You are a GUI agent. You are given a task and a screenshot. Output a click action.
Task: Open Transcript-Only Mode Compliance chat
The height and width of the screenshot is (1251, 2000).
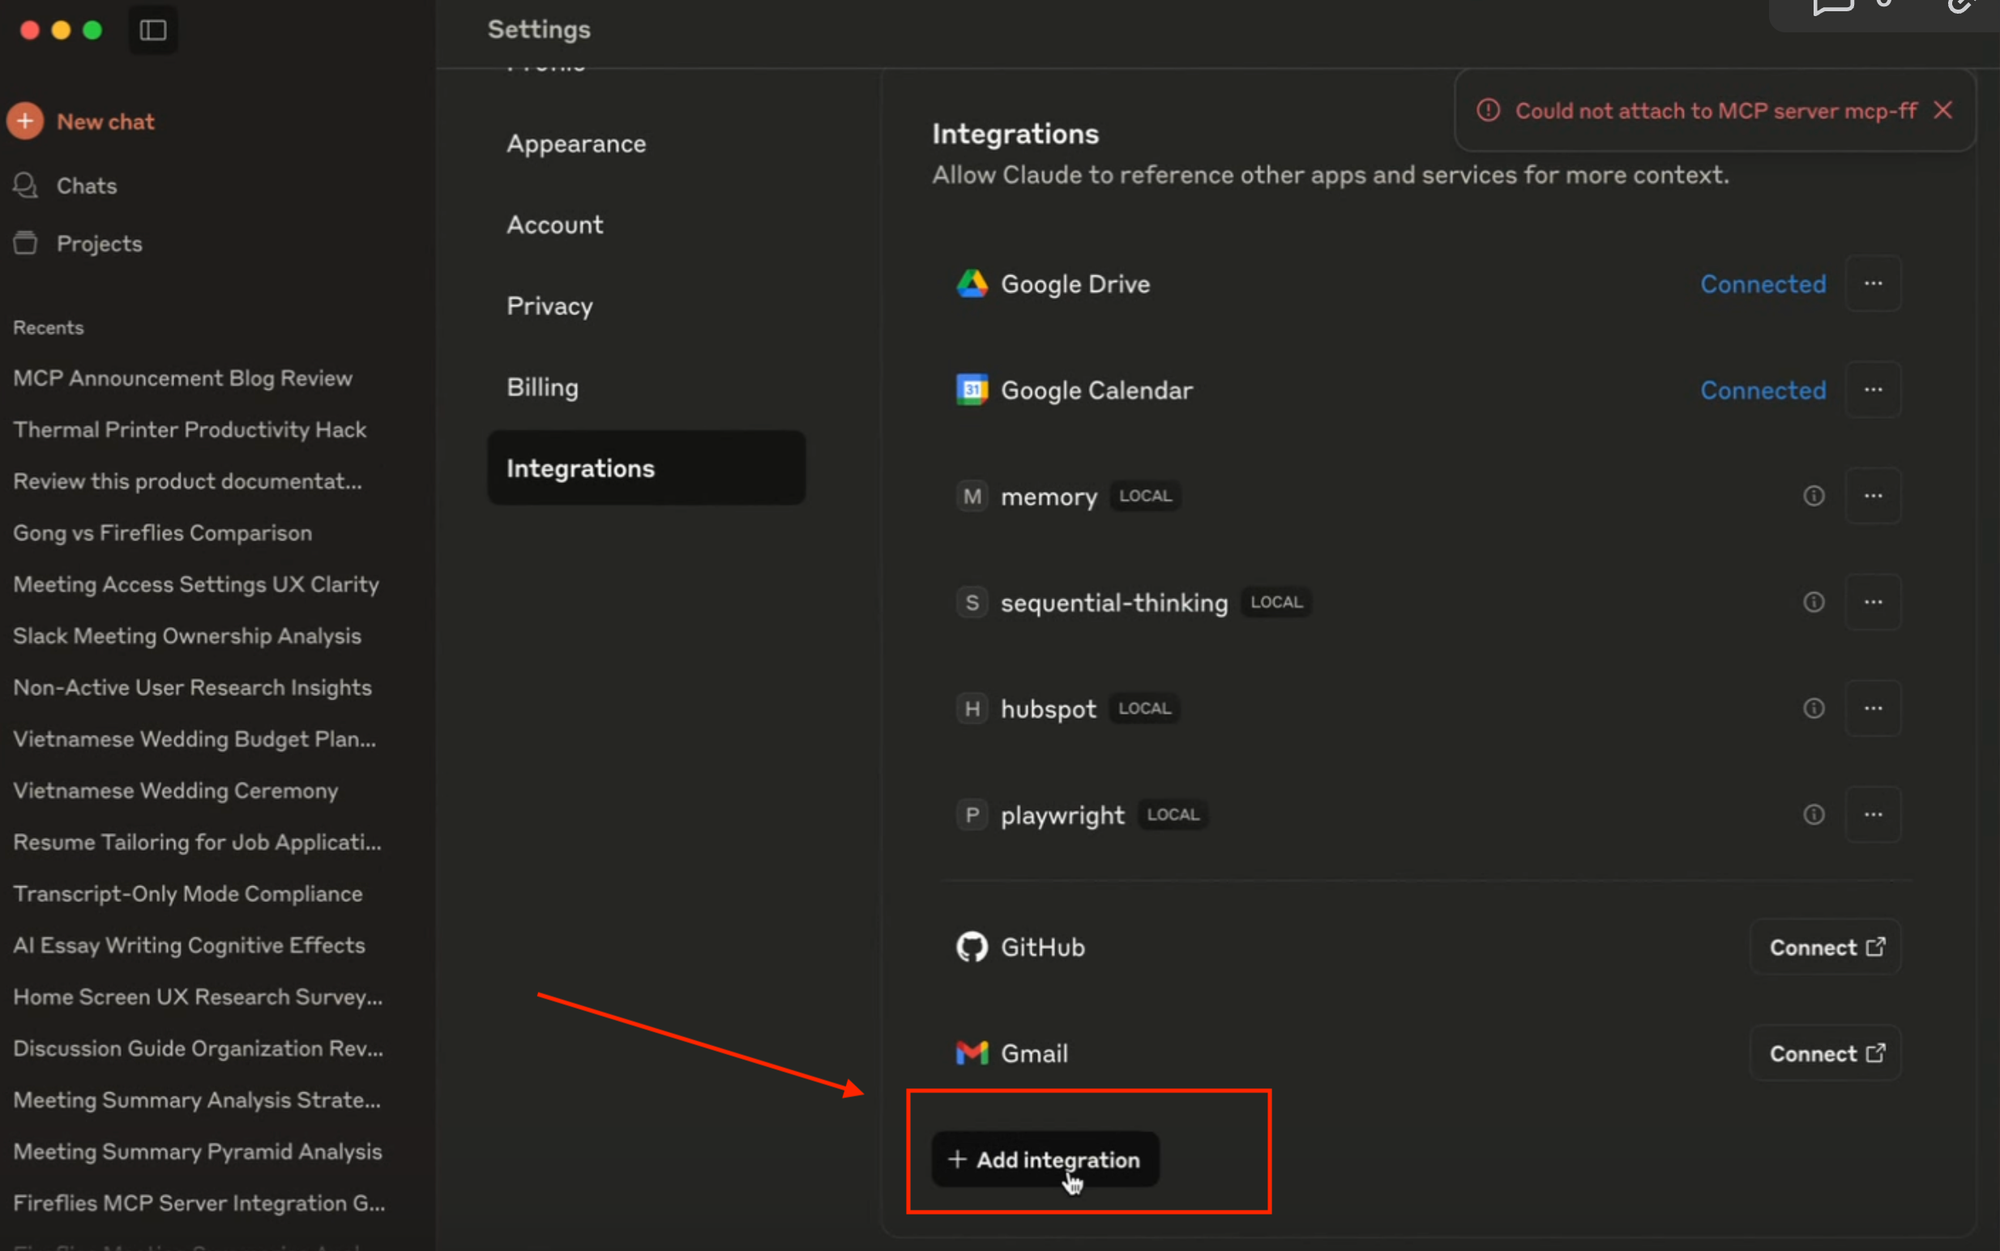click(x=188, y=894)
